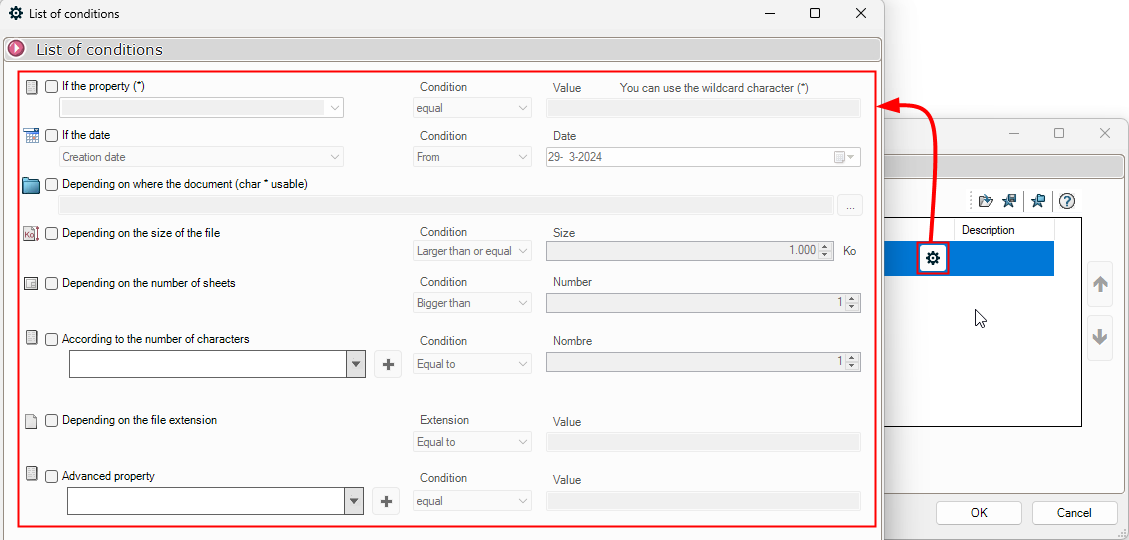Check Depending on the file extension
Screen dimensions: 1129x540
coord(51,420)
